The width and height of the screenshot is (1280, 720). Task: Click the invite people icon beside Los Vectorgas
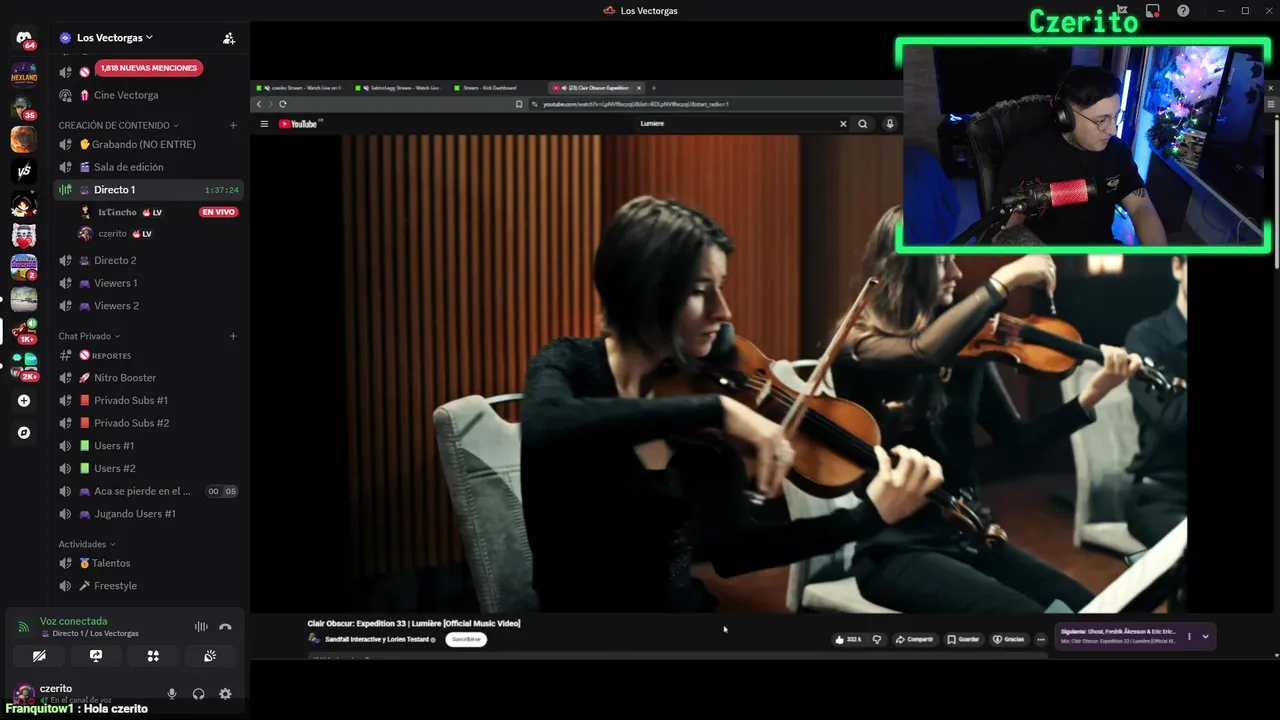(229, 38)
